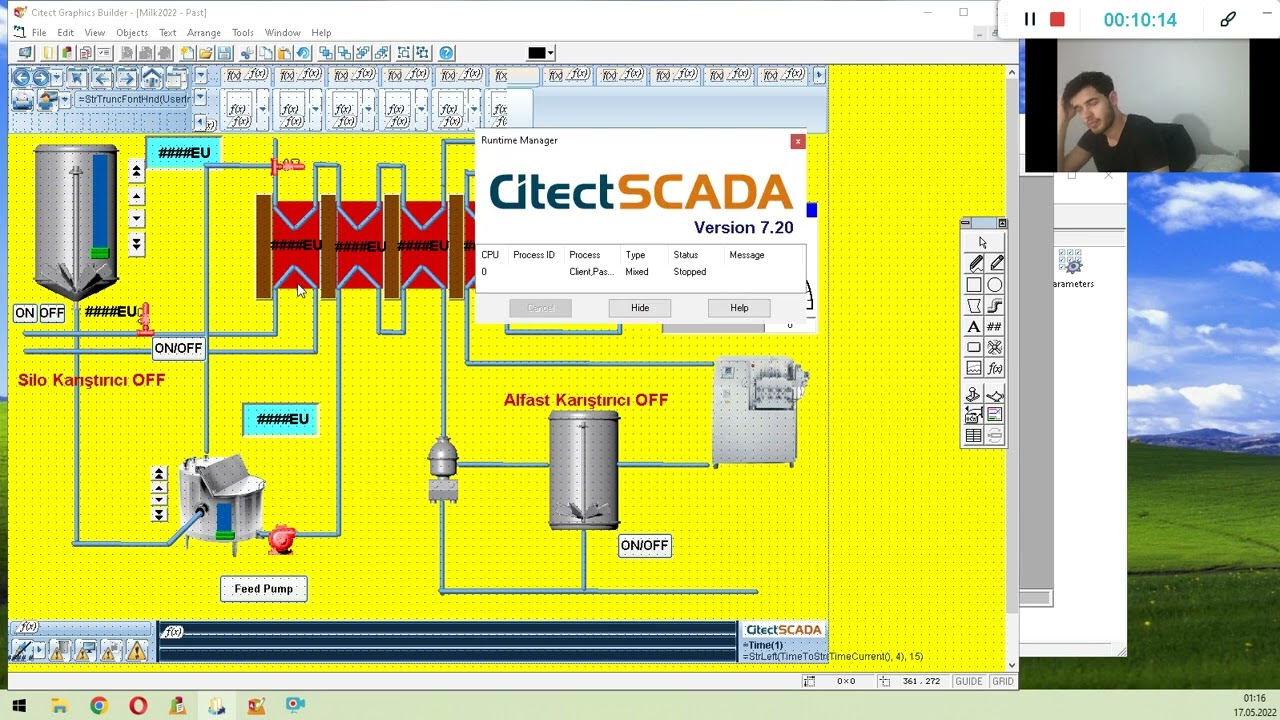Click the silo OFF button
This screenshot has width=1280, height=720.
coord(52,313)
